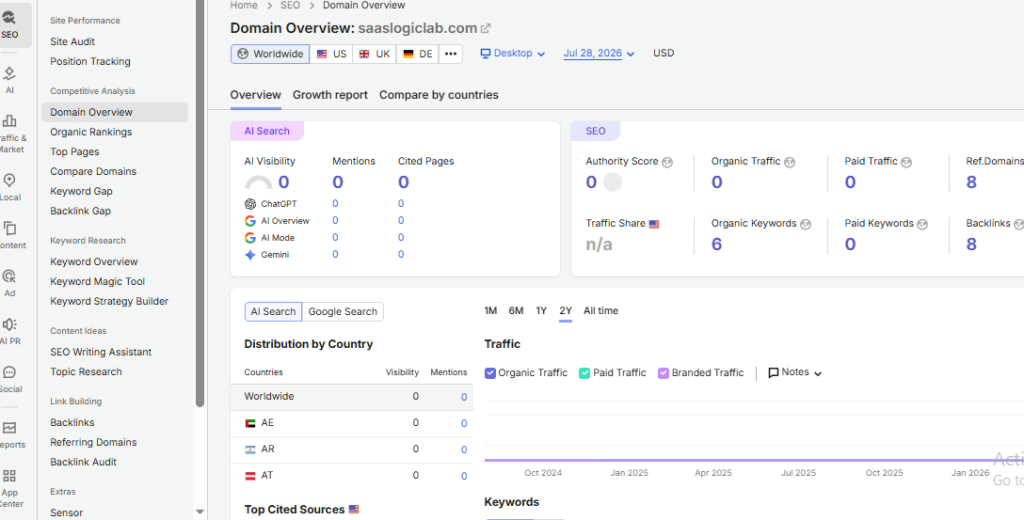
Task: Select All time range
Action: point(601,311)
